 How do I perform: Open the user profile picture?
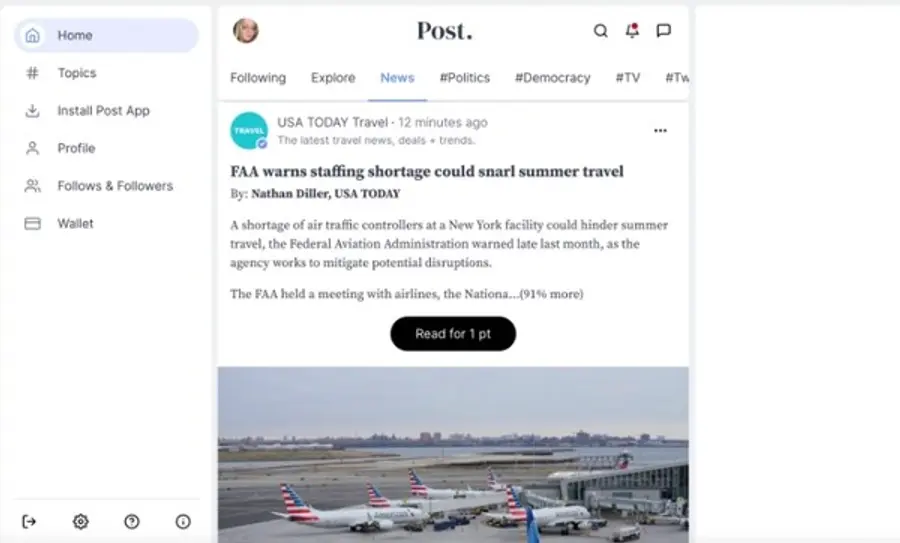245,31
